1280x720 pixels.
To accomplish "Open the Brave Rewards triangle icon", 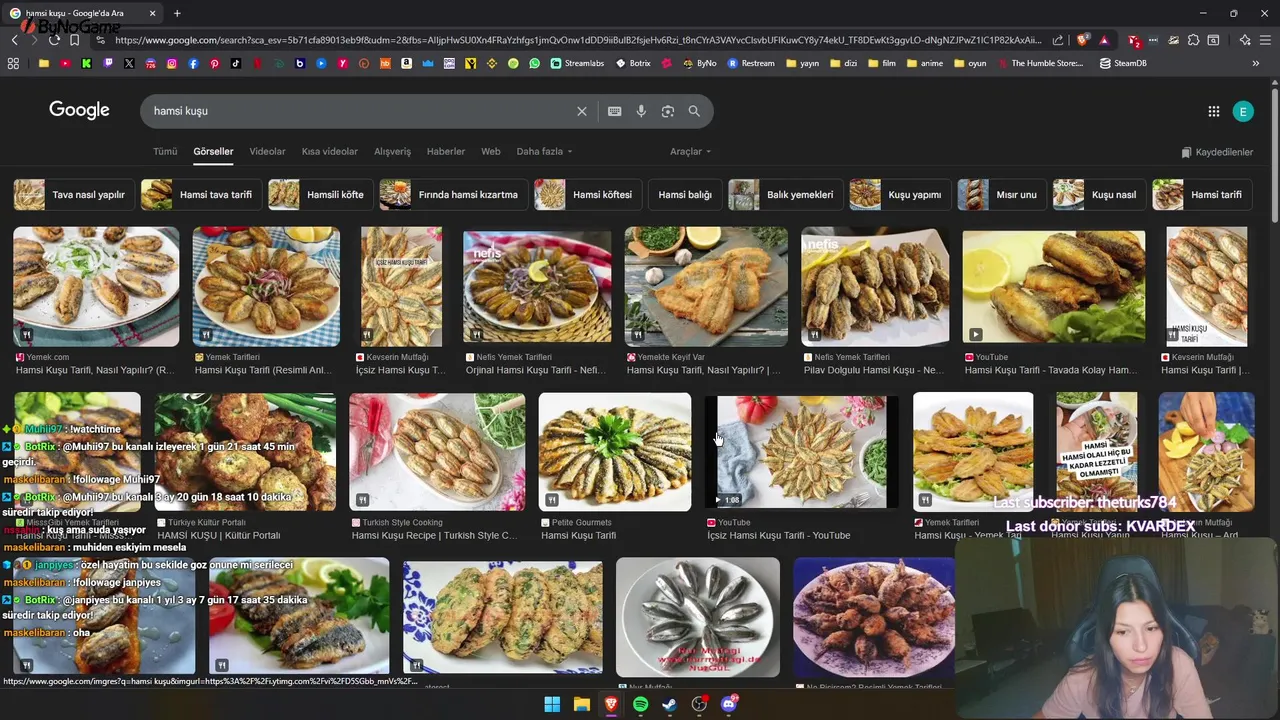I will tap(1104, 40).
